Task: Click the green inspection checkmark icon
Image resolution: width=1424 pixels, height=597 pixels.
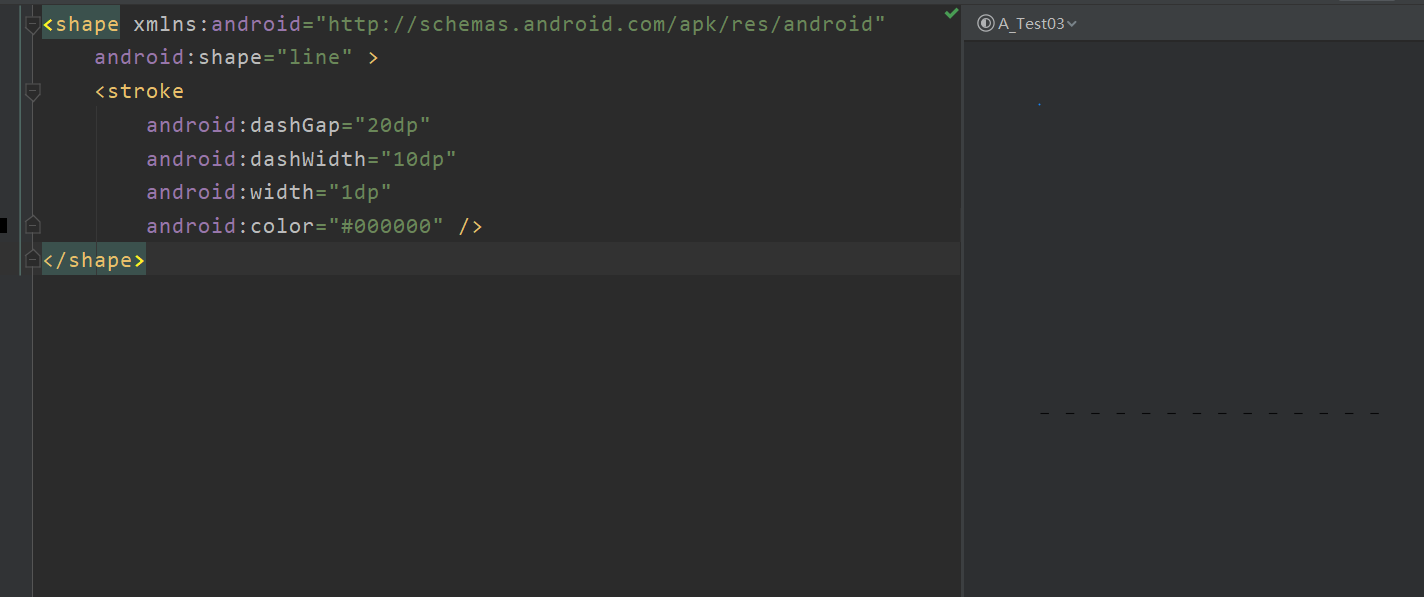Action: (x=951, y=14)
